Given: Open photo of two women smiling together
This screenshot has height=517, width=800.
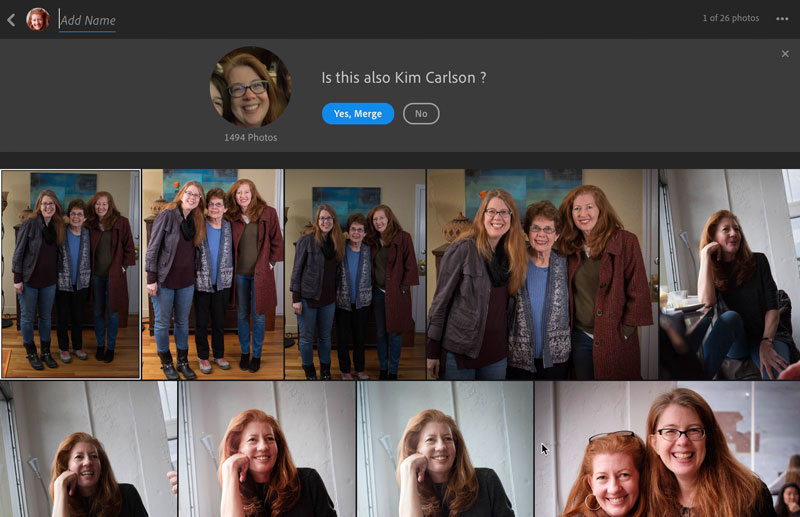Looking at the screenshot, I should (x=667, y=449).
